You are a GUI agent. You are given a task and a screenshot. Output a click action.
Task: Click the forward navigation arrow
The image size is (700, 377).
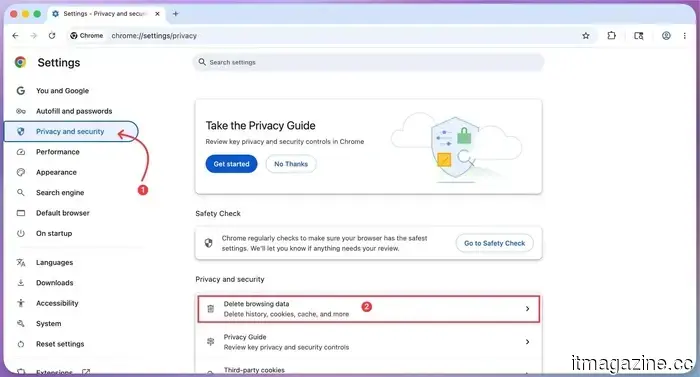pos(33,36)
